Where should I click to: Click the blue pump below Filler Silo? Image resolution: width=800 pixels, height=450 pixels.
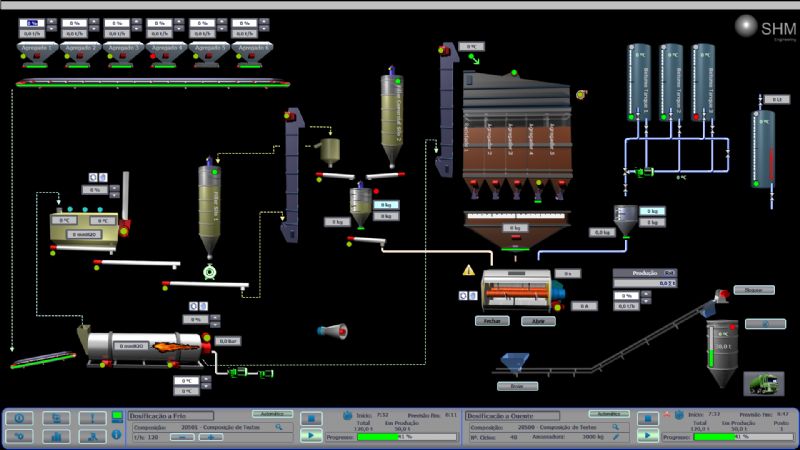click(x=210, y=271)
